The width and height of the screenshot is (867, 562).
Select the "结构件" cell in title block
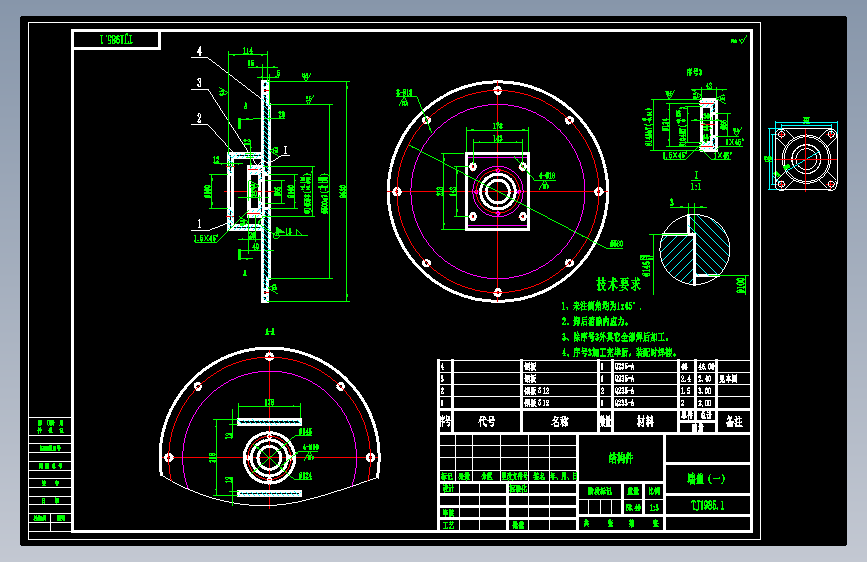click(620, 457)
